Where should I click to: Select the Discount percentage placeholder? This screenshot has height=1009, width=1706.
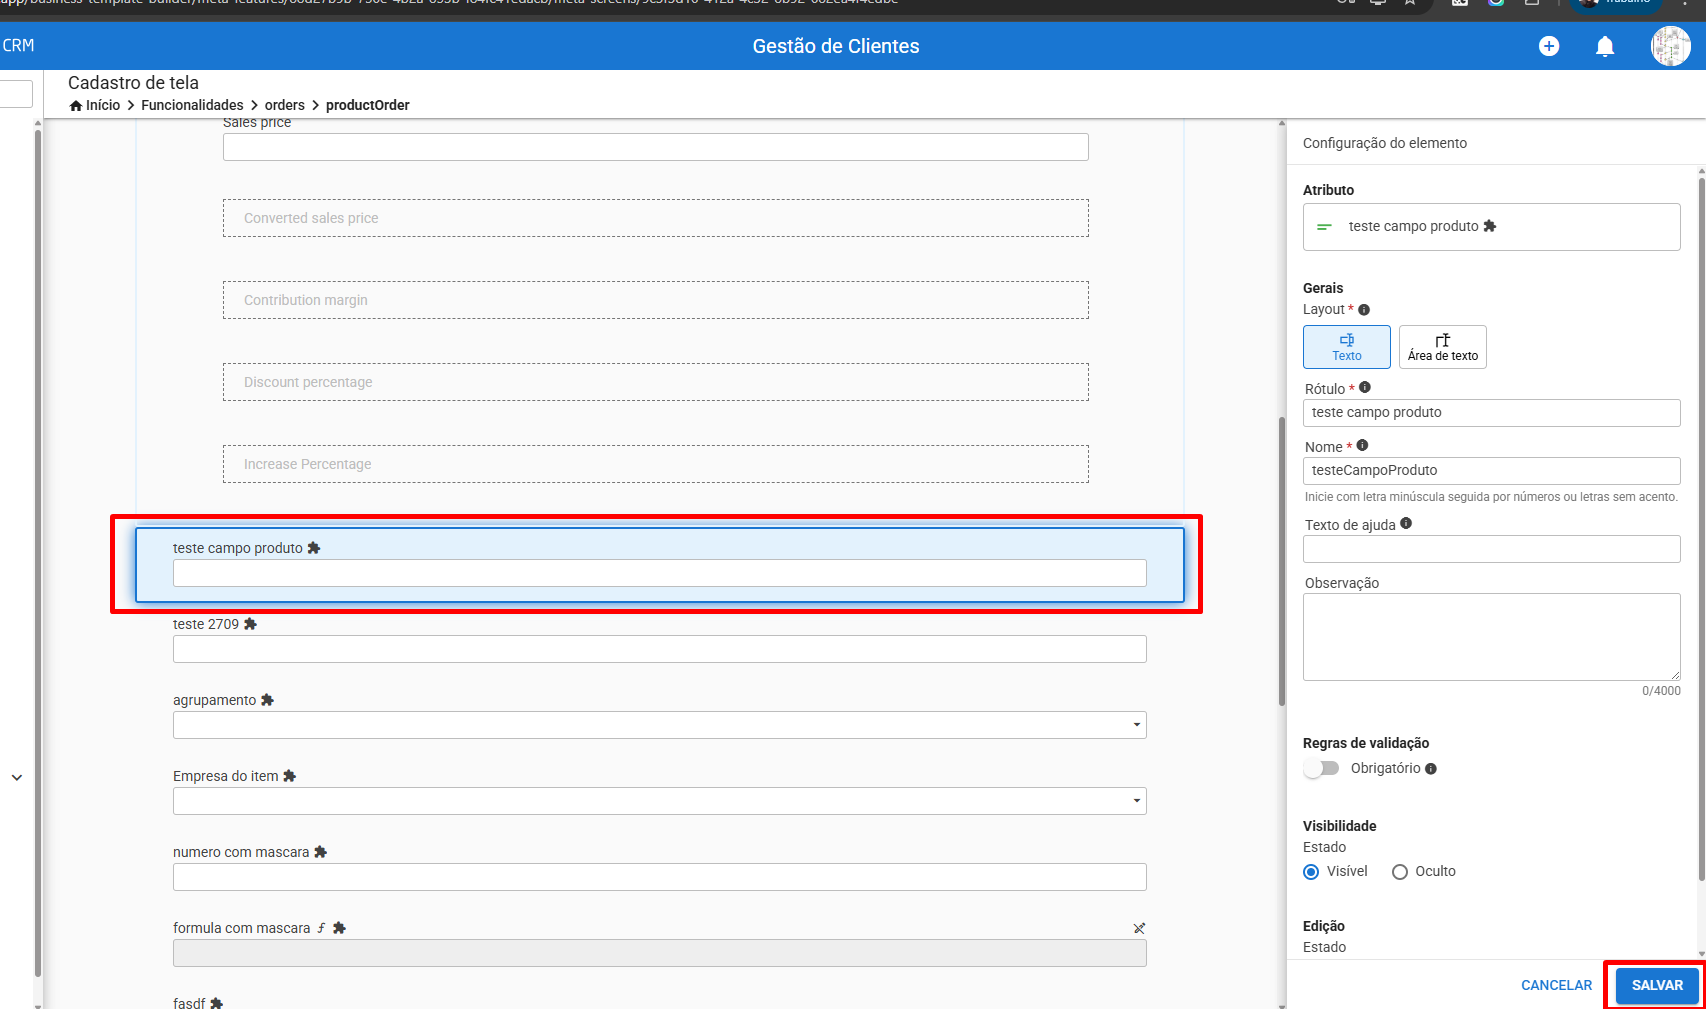[x=656, y=382]
